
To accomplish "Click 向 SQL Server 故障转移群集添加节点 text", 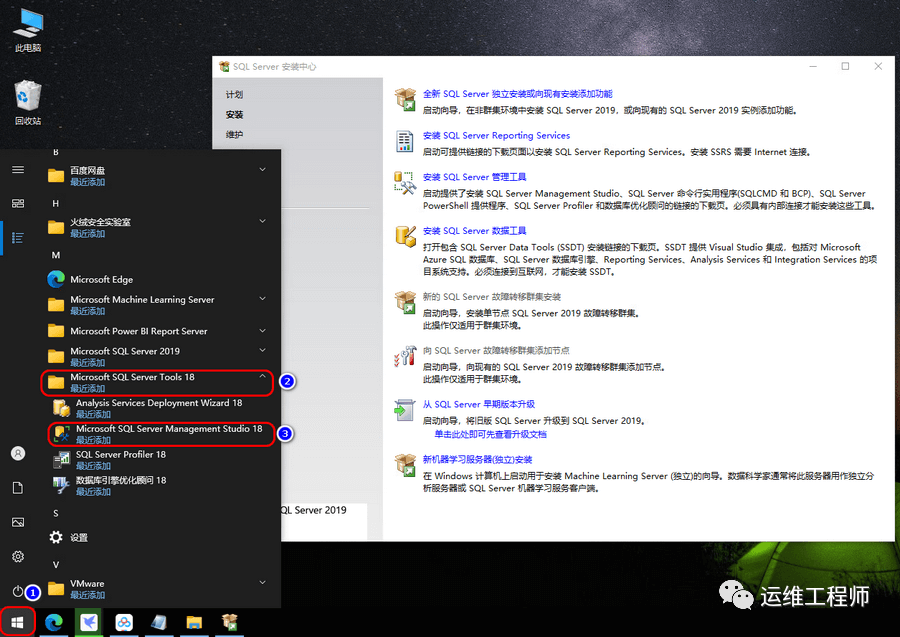I will pos(496,350).
